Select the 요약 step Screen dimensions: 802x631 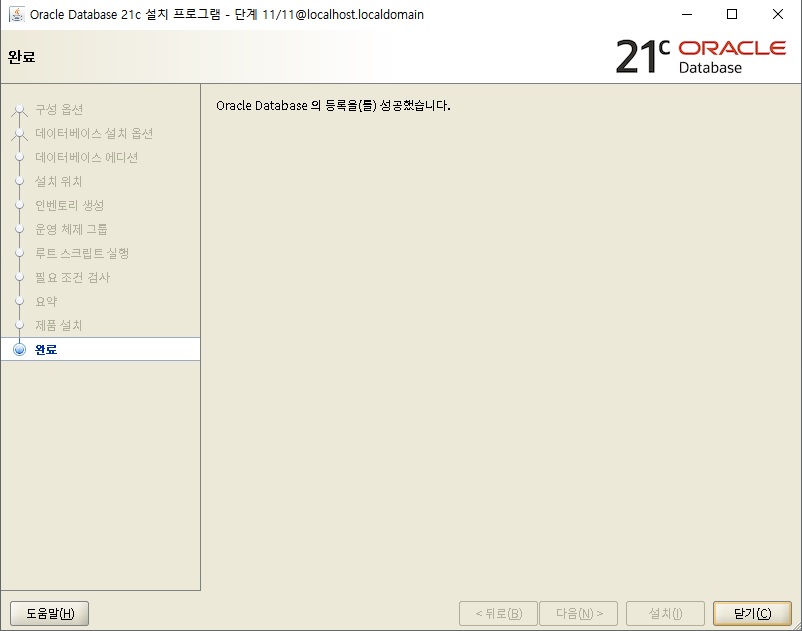[x=46, y=301]
